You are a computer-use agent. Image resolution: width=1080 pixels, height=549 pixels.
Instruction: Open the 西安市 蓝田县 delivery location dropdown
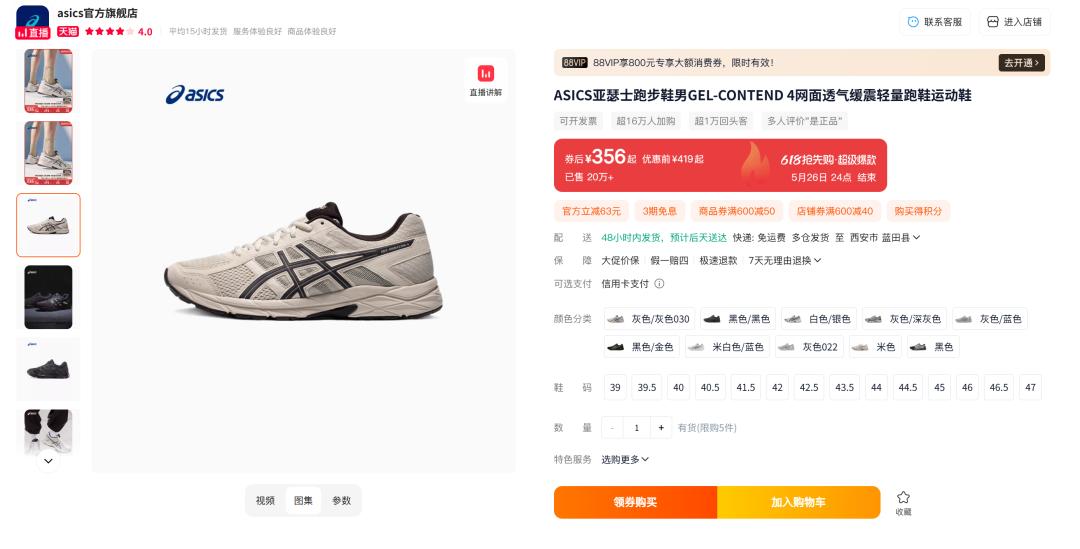tap(884, 238)
